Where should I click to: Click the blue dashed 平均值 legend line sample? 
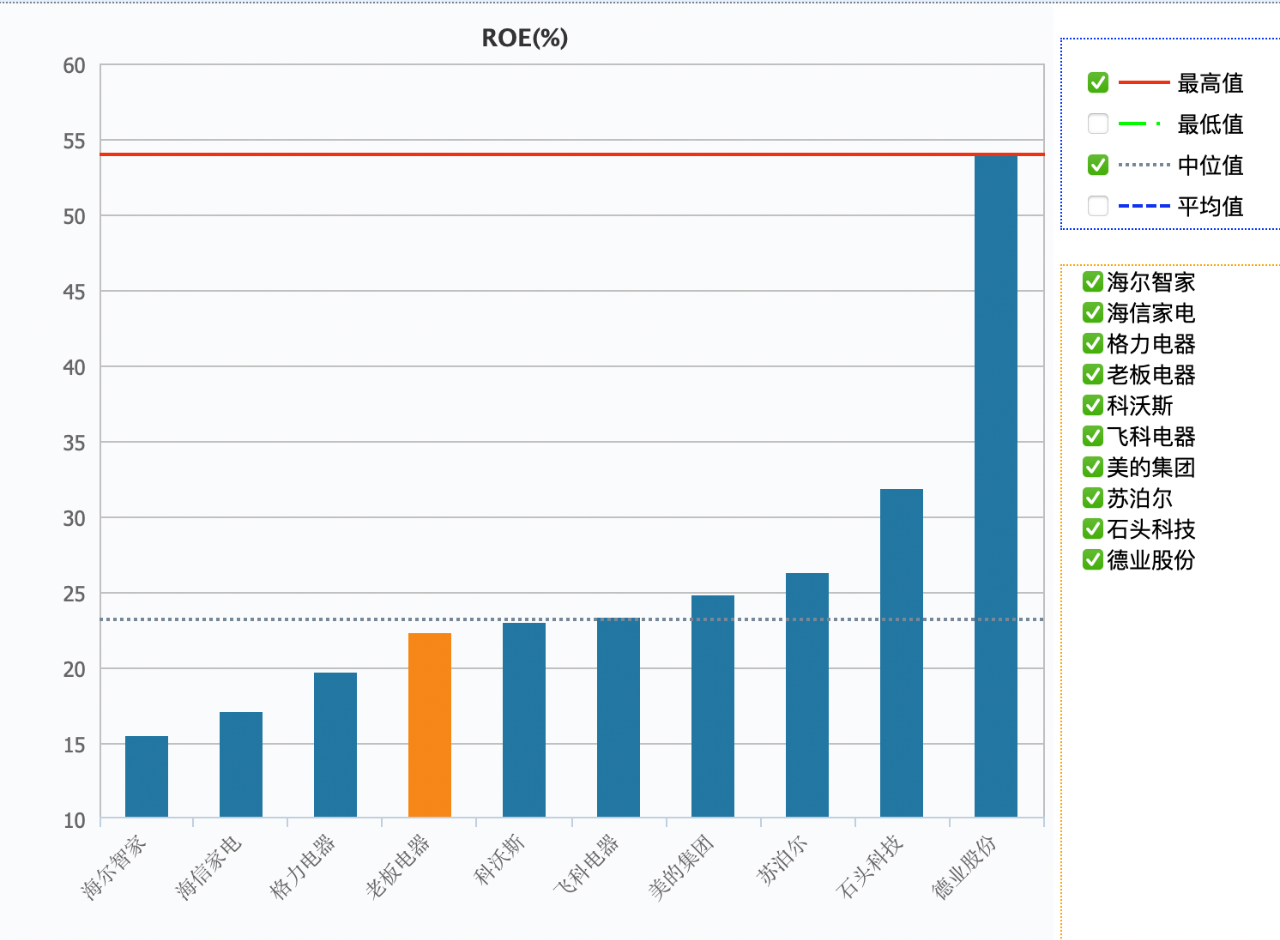pos(1143,206)
